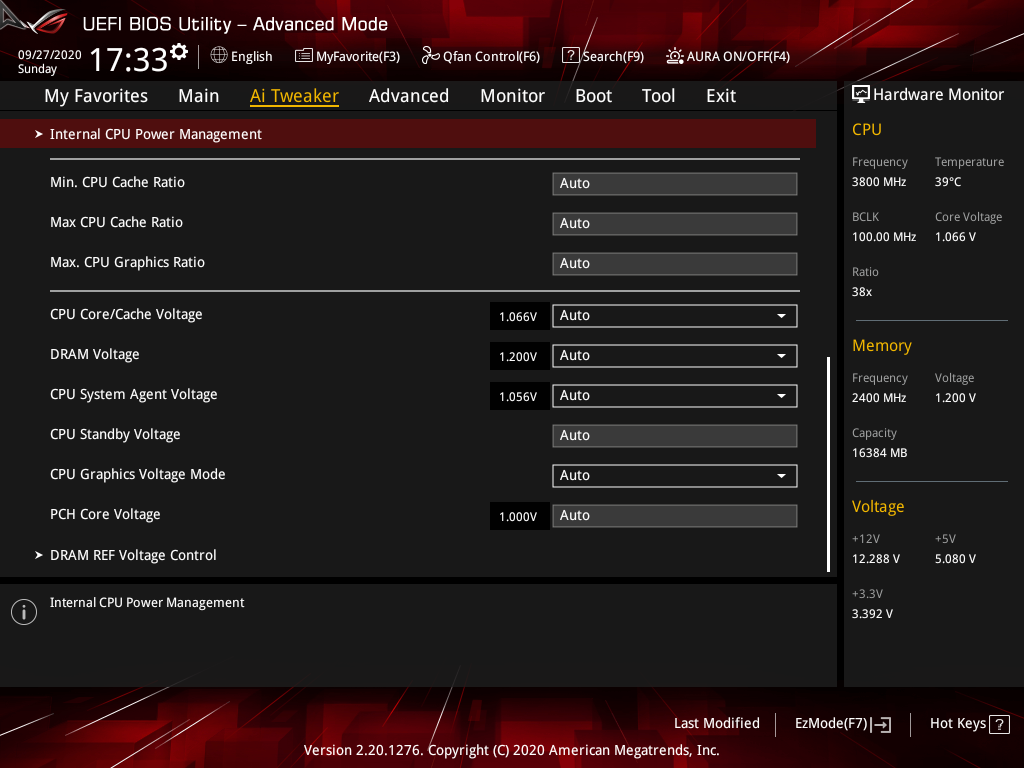Click Memory frequency 2400 MHz value
This screenshot has width=1024, height=768.
[879, 397]
